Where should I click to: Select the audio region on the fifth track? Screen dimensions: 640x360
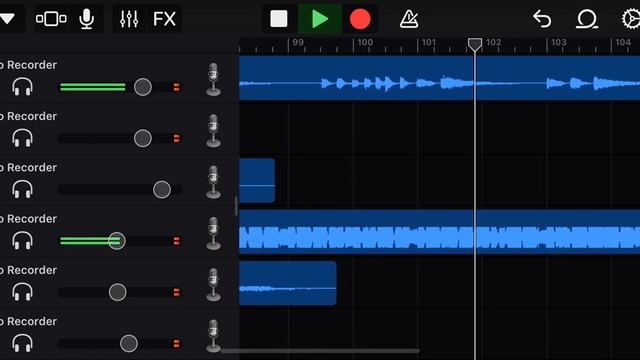point(288,283)
